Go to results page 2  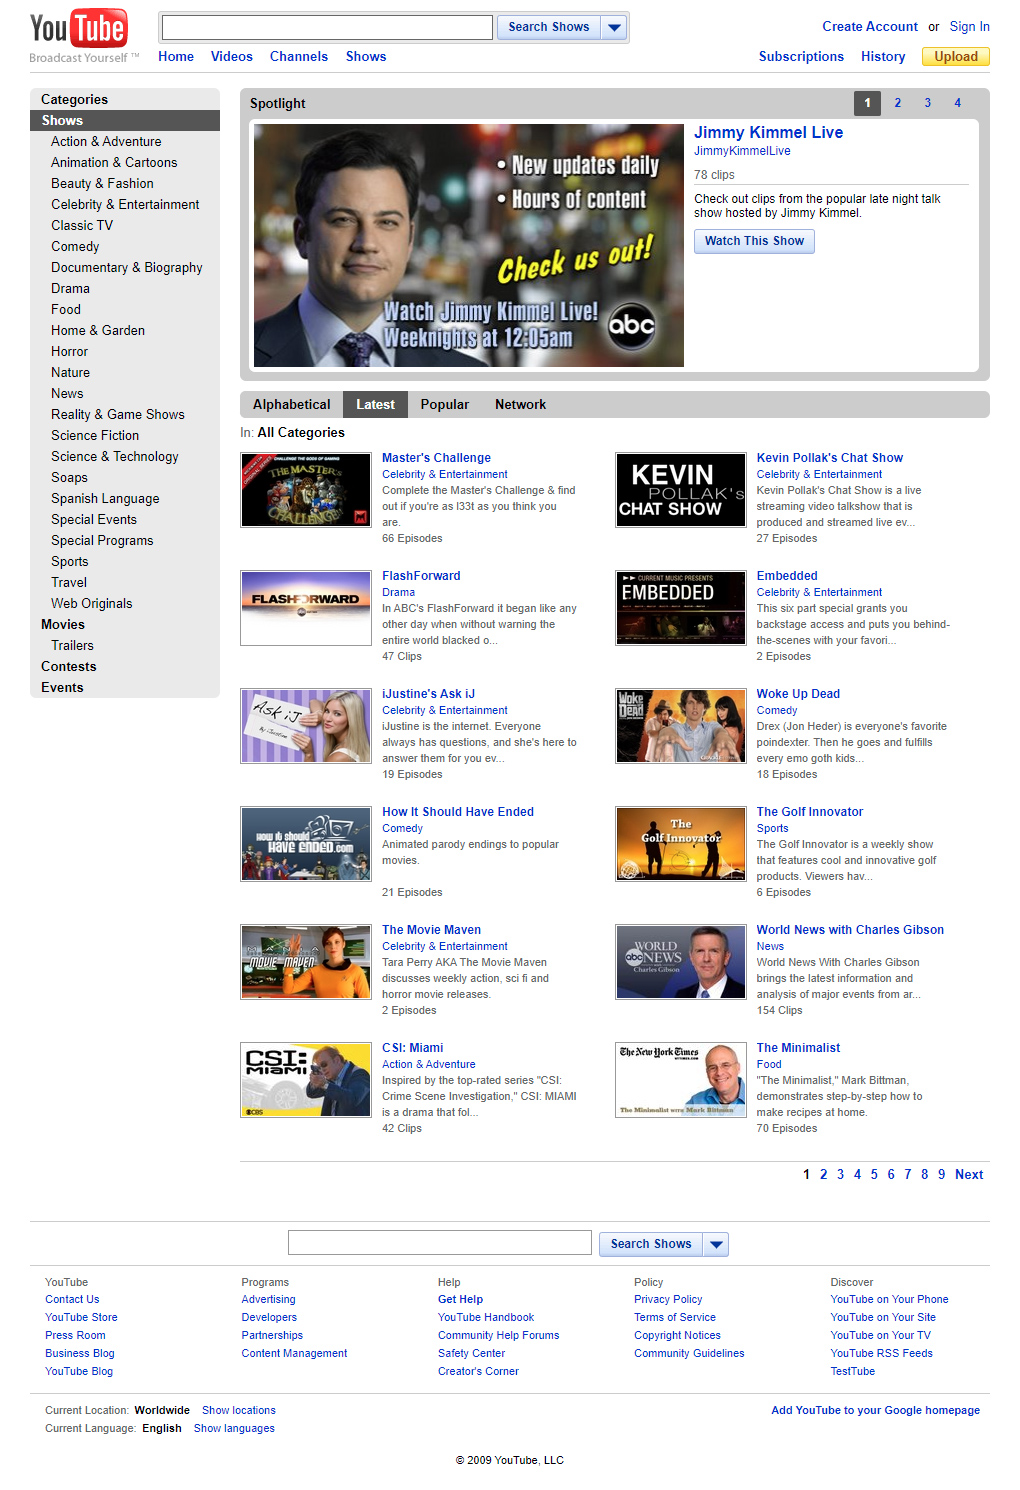tap(824, 1175)
